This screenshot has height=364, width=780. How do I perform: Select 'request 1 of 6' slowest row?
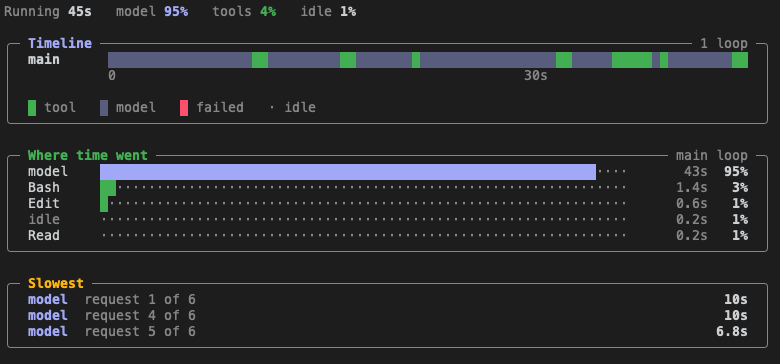click(388, 300)
